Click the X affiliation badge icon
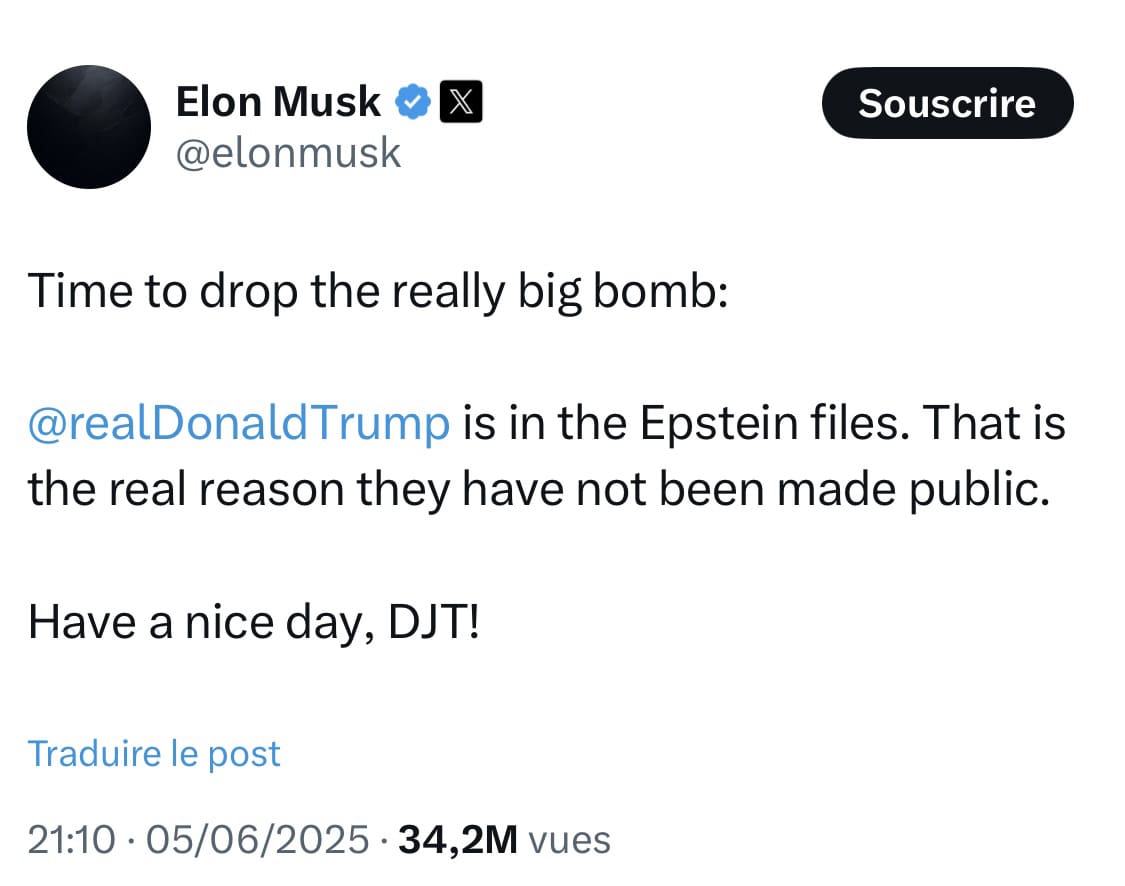Screen dimensions: 1125x886 (462, 102)
